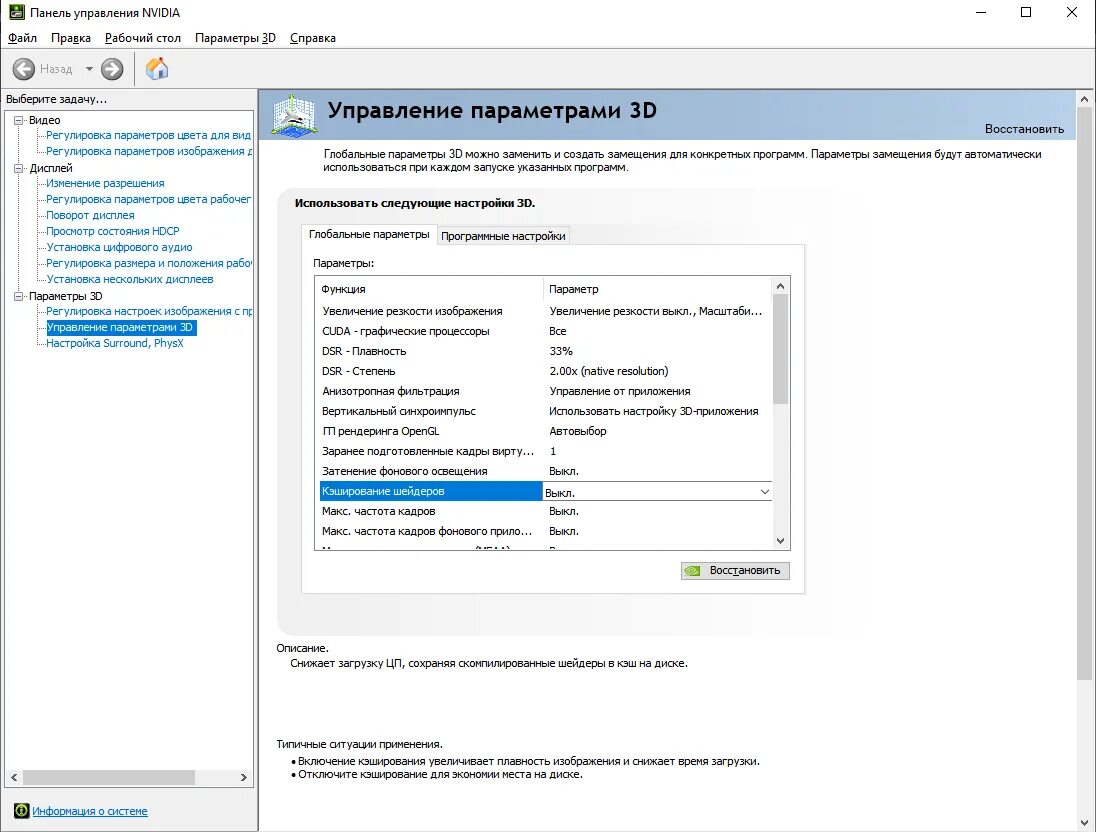1096x832 pixels.
Task: Click settings list scroll-up arrow
Action: point(781,286)
